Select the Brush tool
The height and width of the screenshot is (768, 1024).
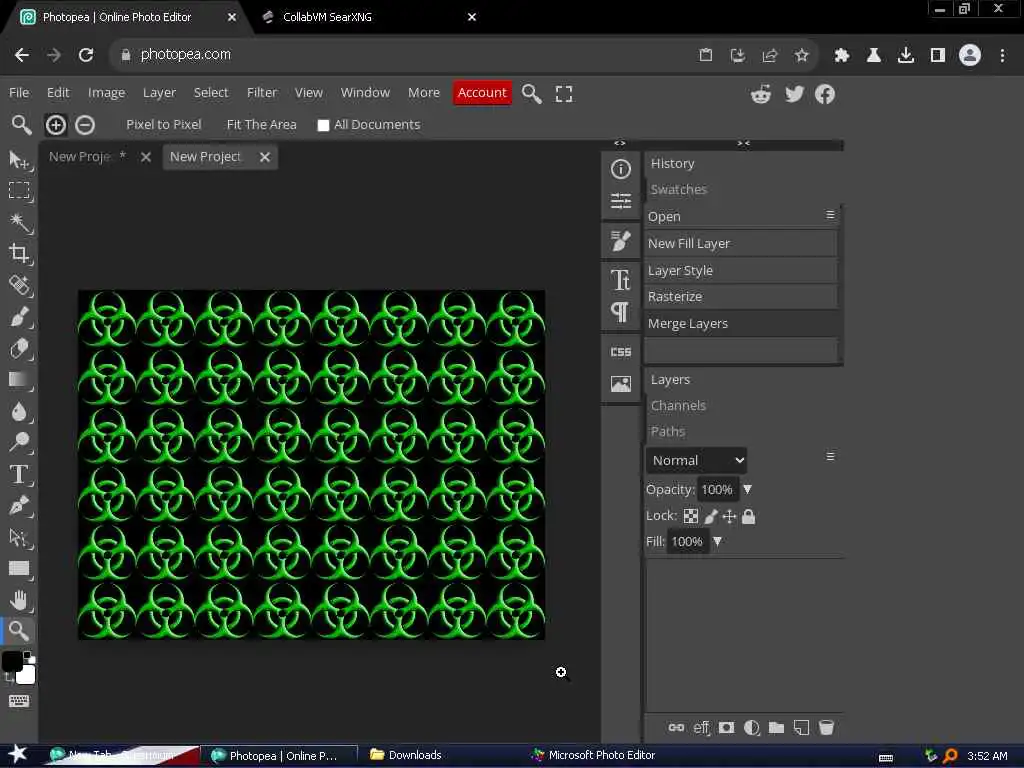(18, 317)
